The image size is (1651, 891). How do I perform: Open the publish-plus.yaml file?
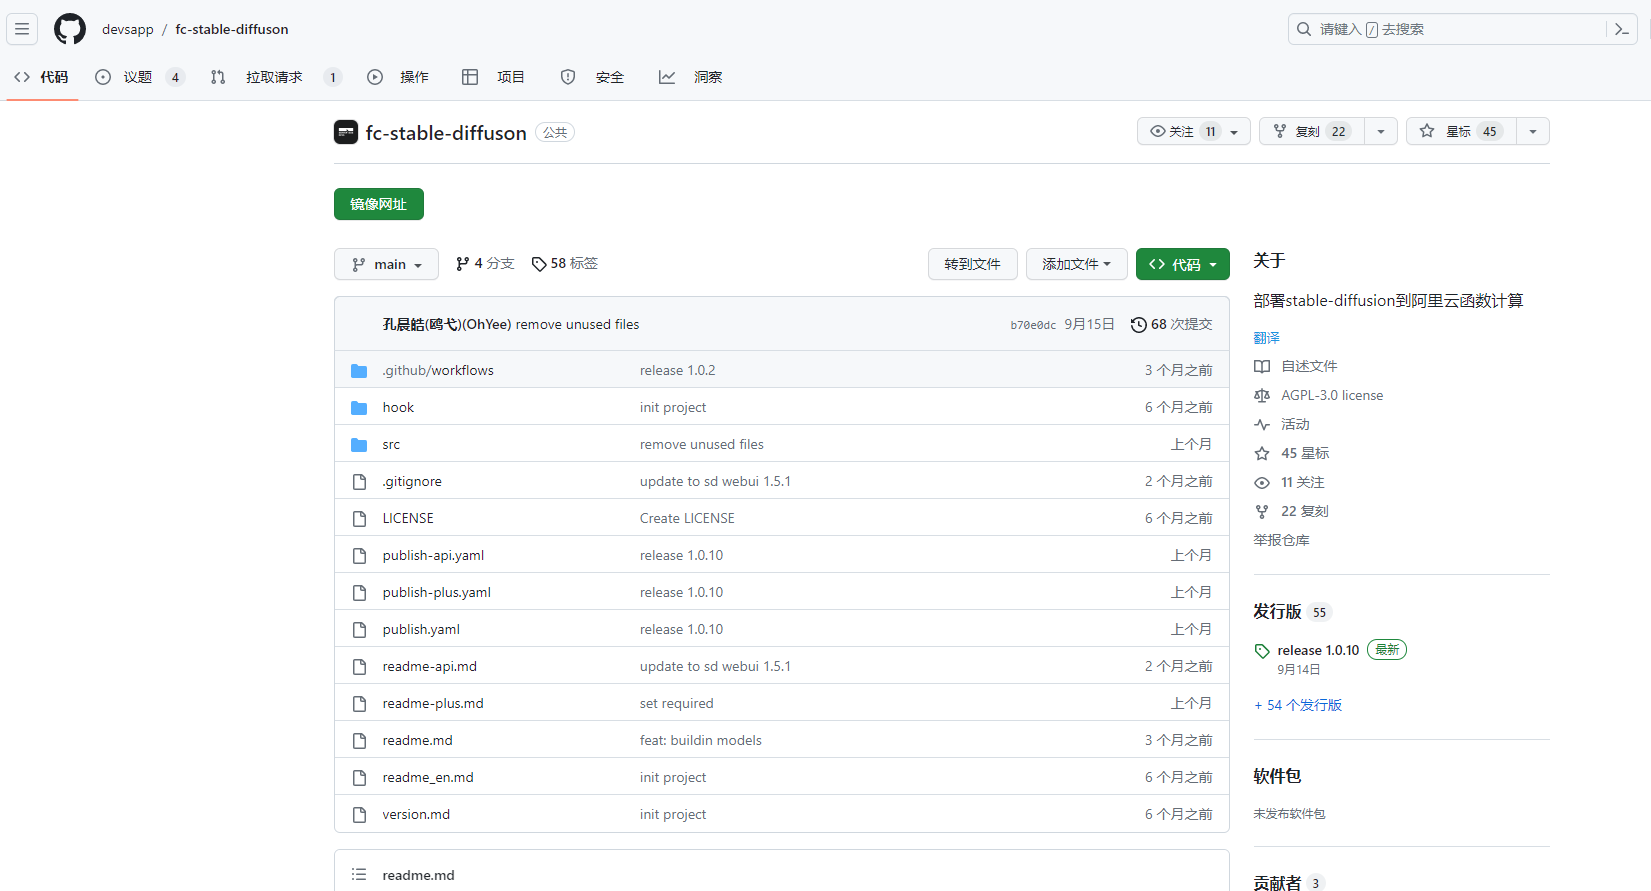click(x=437, y=593)
